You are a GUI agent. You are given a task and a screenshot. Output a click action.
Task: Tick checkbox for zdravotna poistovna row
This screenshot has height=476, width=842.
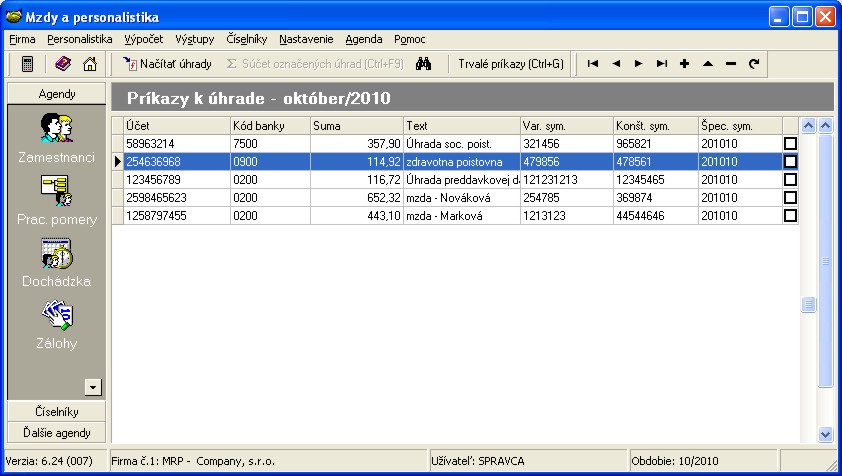790,162
